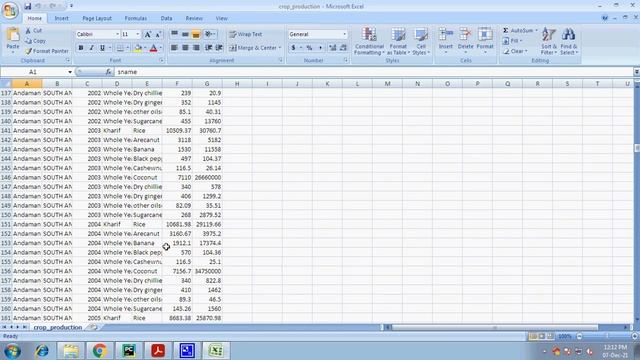Click the zoom slider
640x360 pixels.
click(x=607, y=336)
